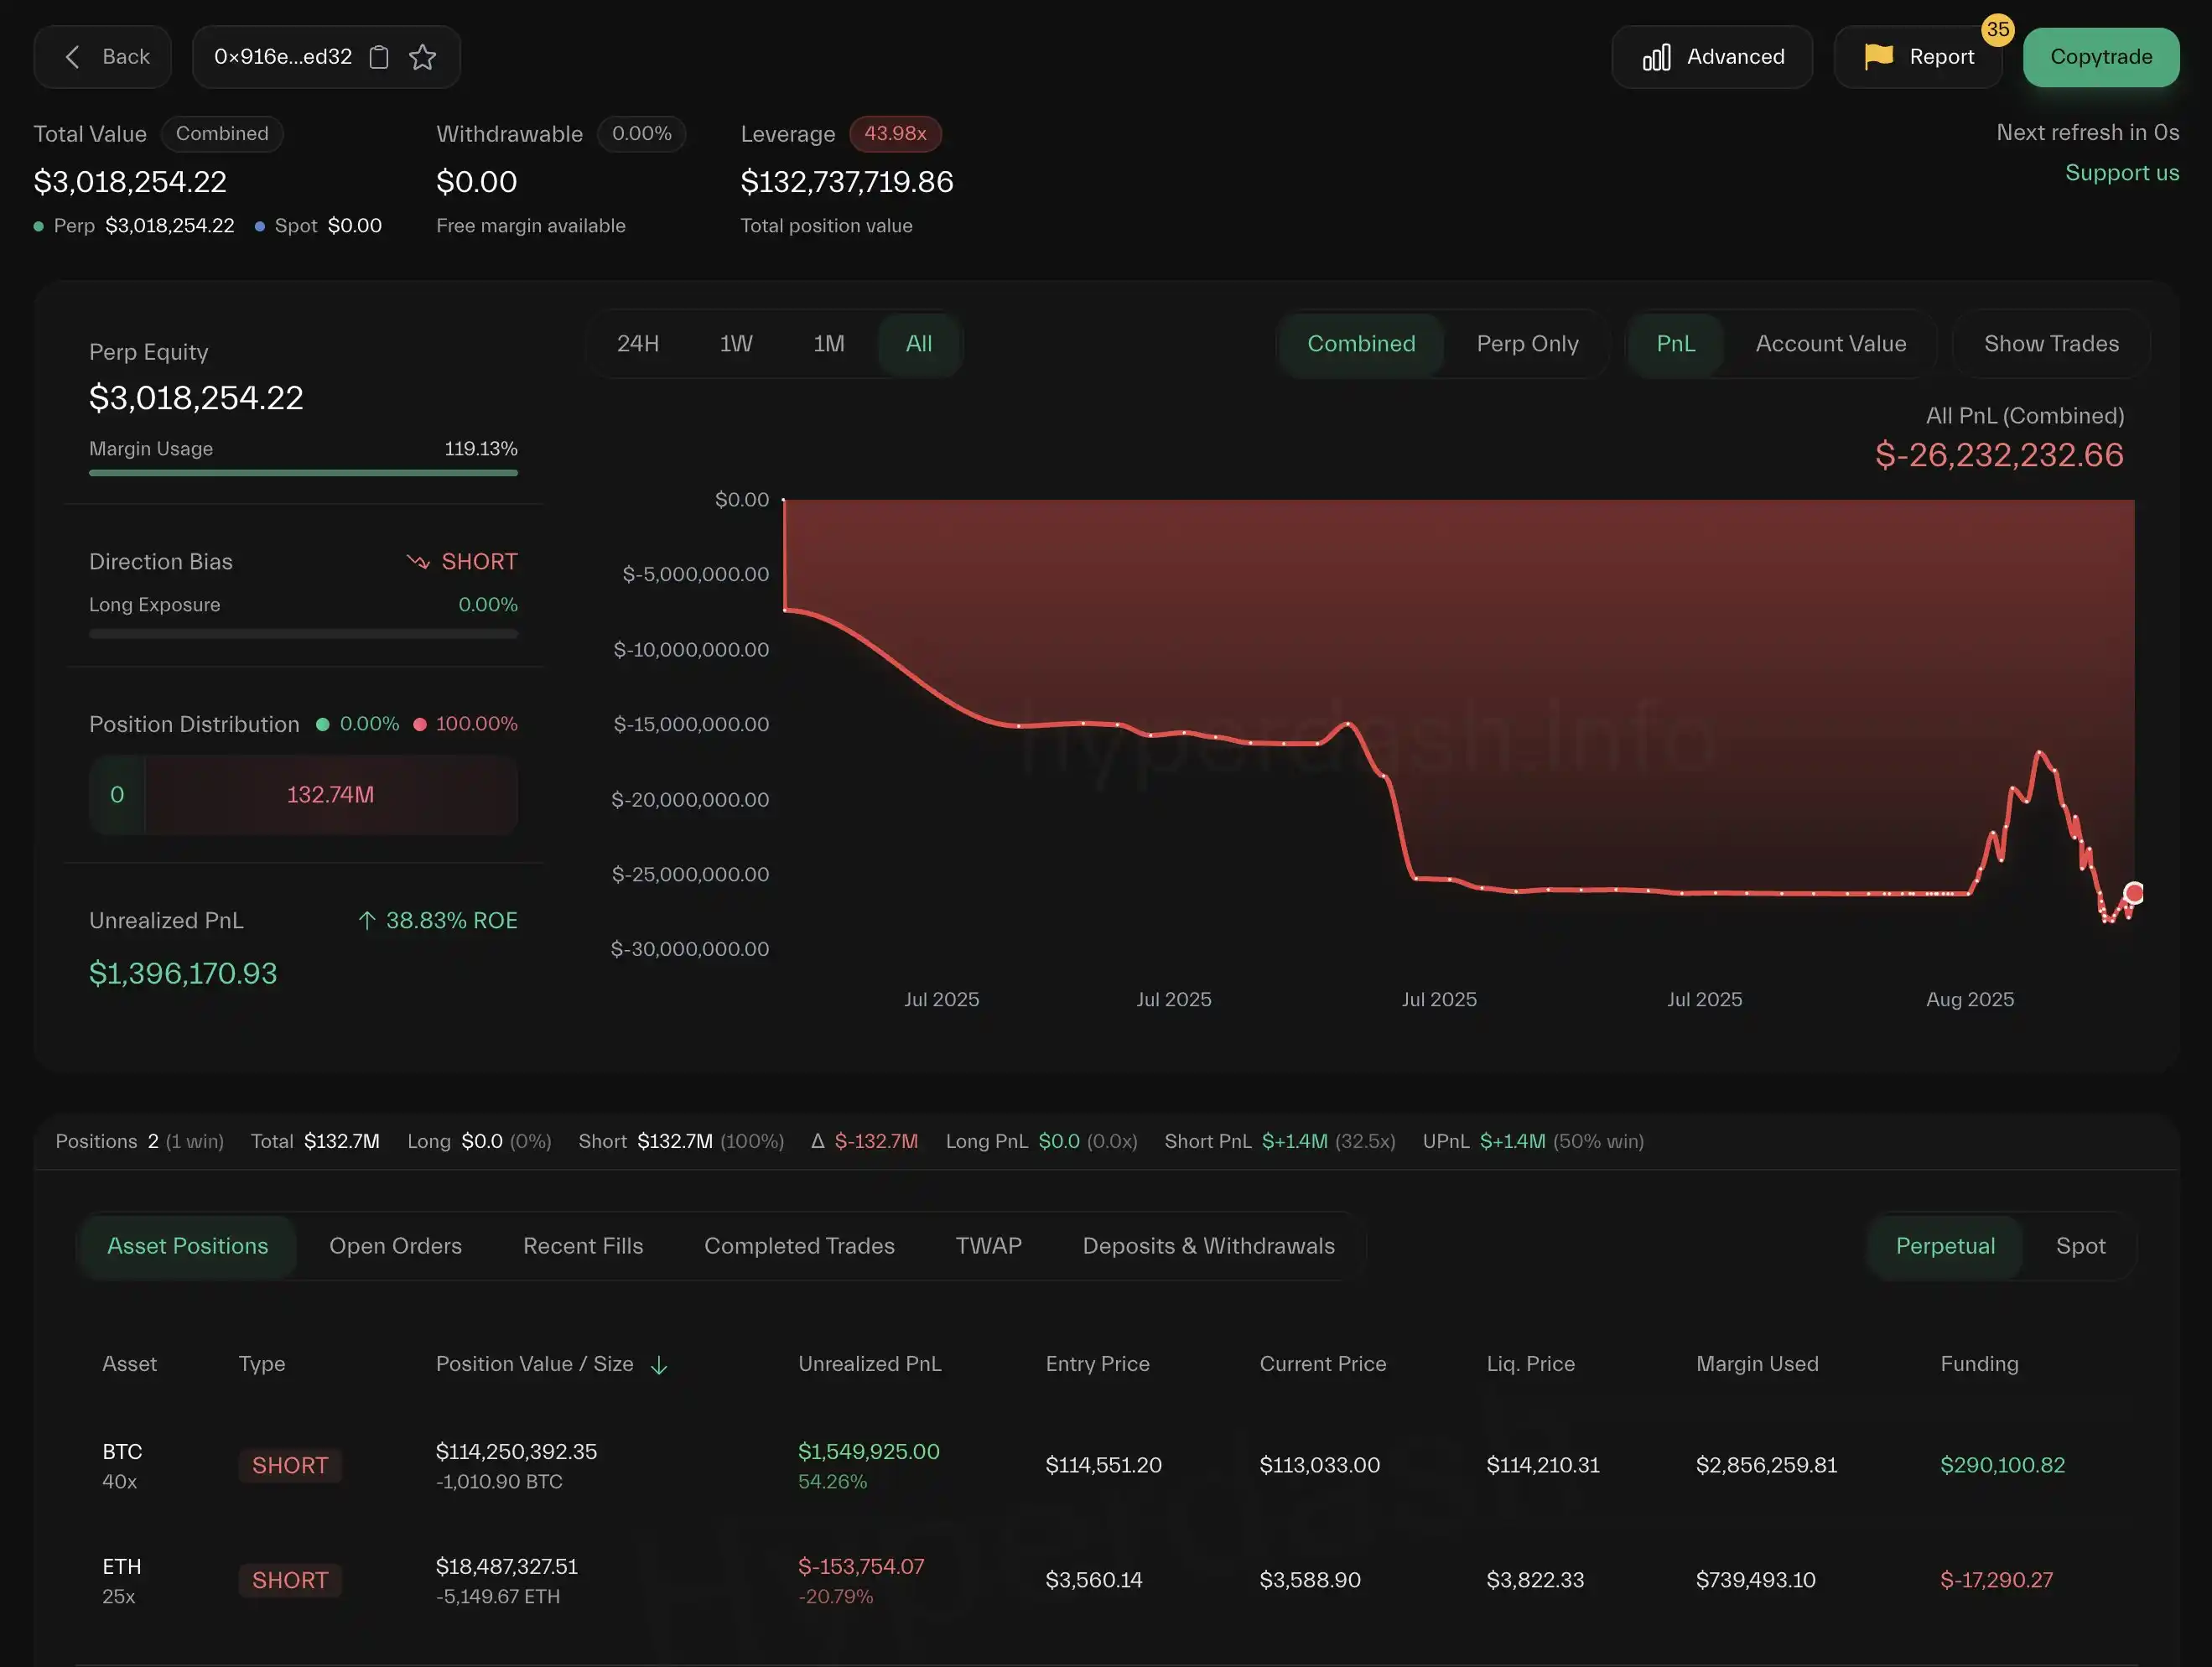Switch chart to Perp Only
Viewport: 2212px width, 1667px height.
click(1527, 344)
